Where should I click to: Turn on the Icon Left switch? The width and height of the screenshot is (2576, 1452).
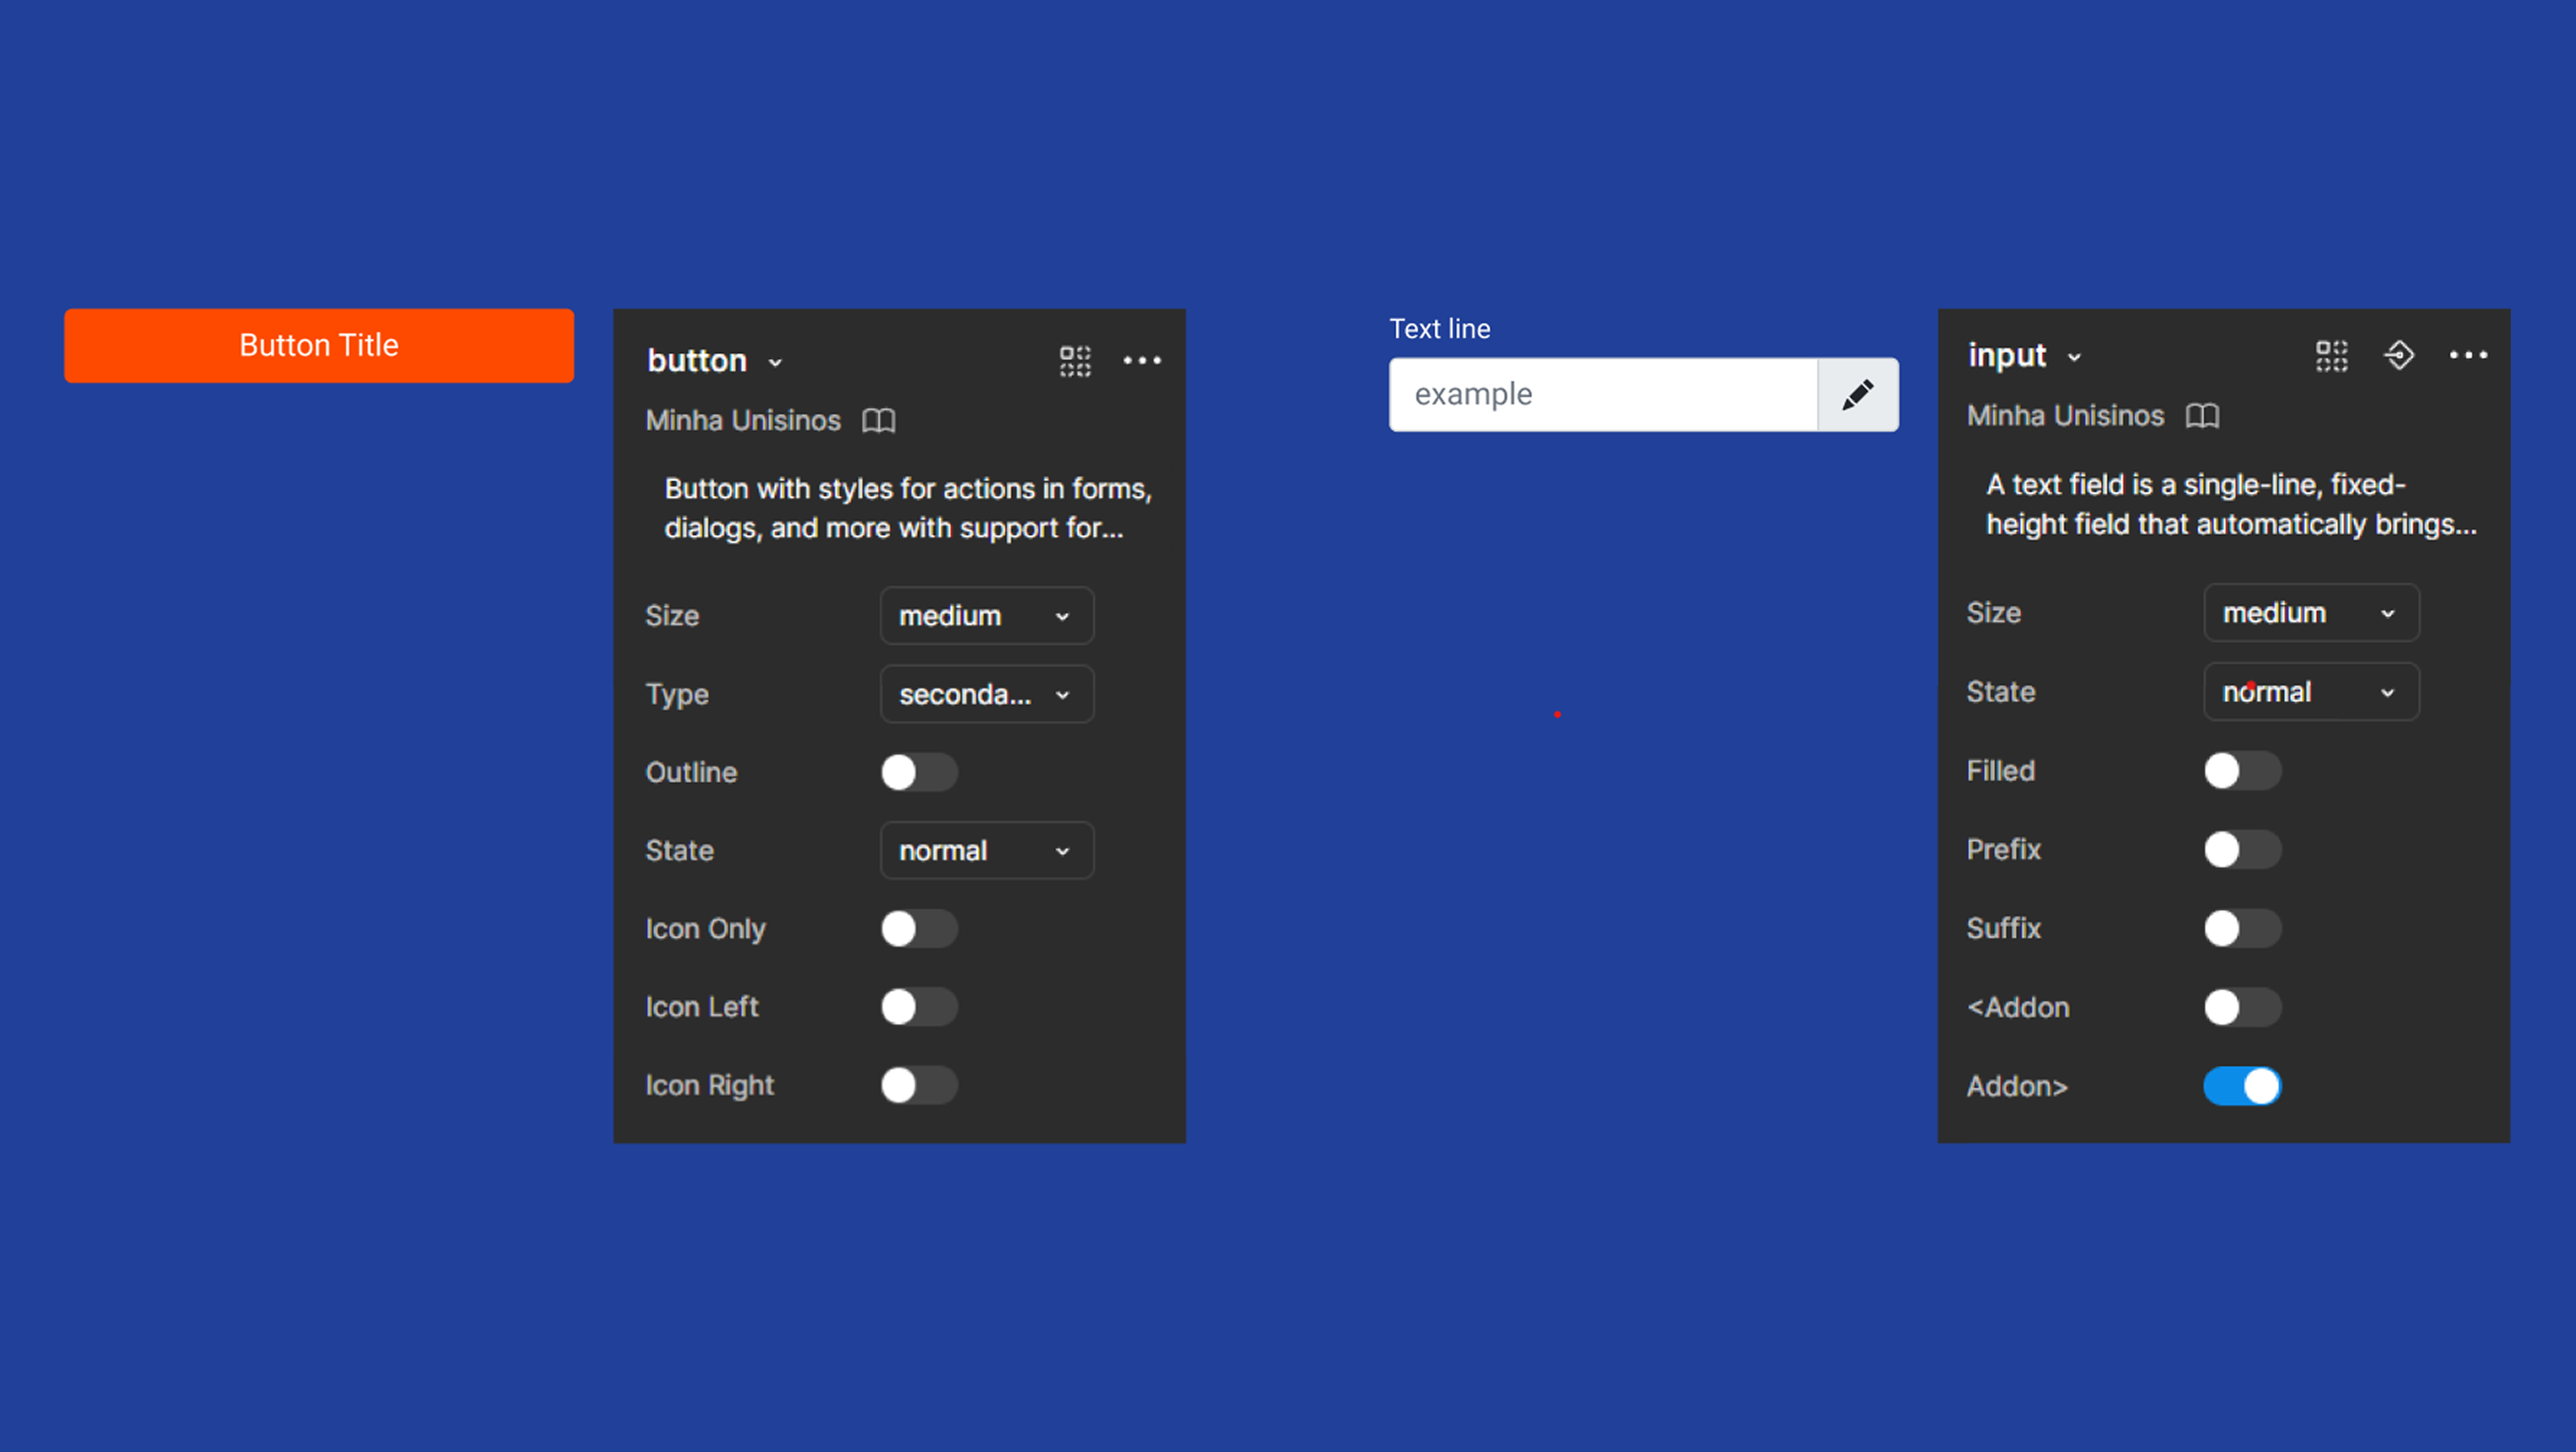pyautogui.click(x=919, y=1006)
